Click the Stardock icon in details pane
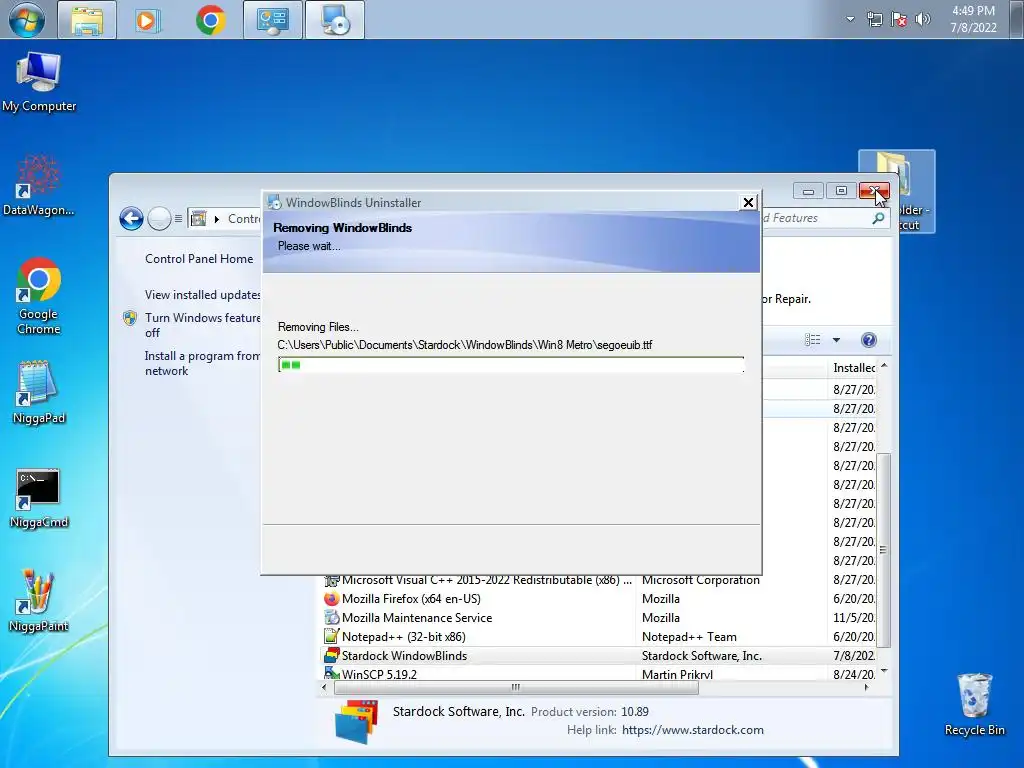 pos(356,722)
